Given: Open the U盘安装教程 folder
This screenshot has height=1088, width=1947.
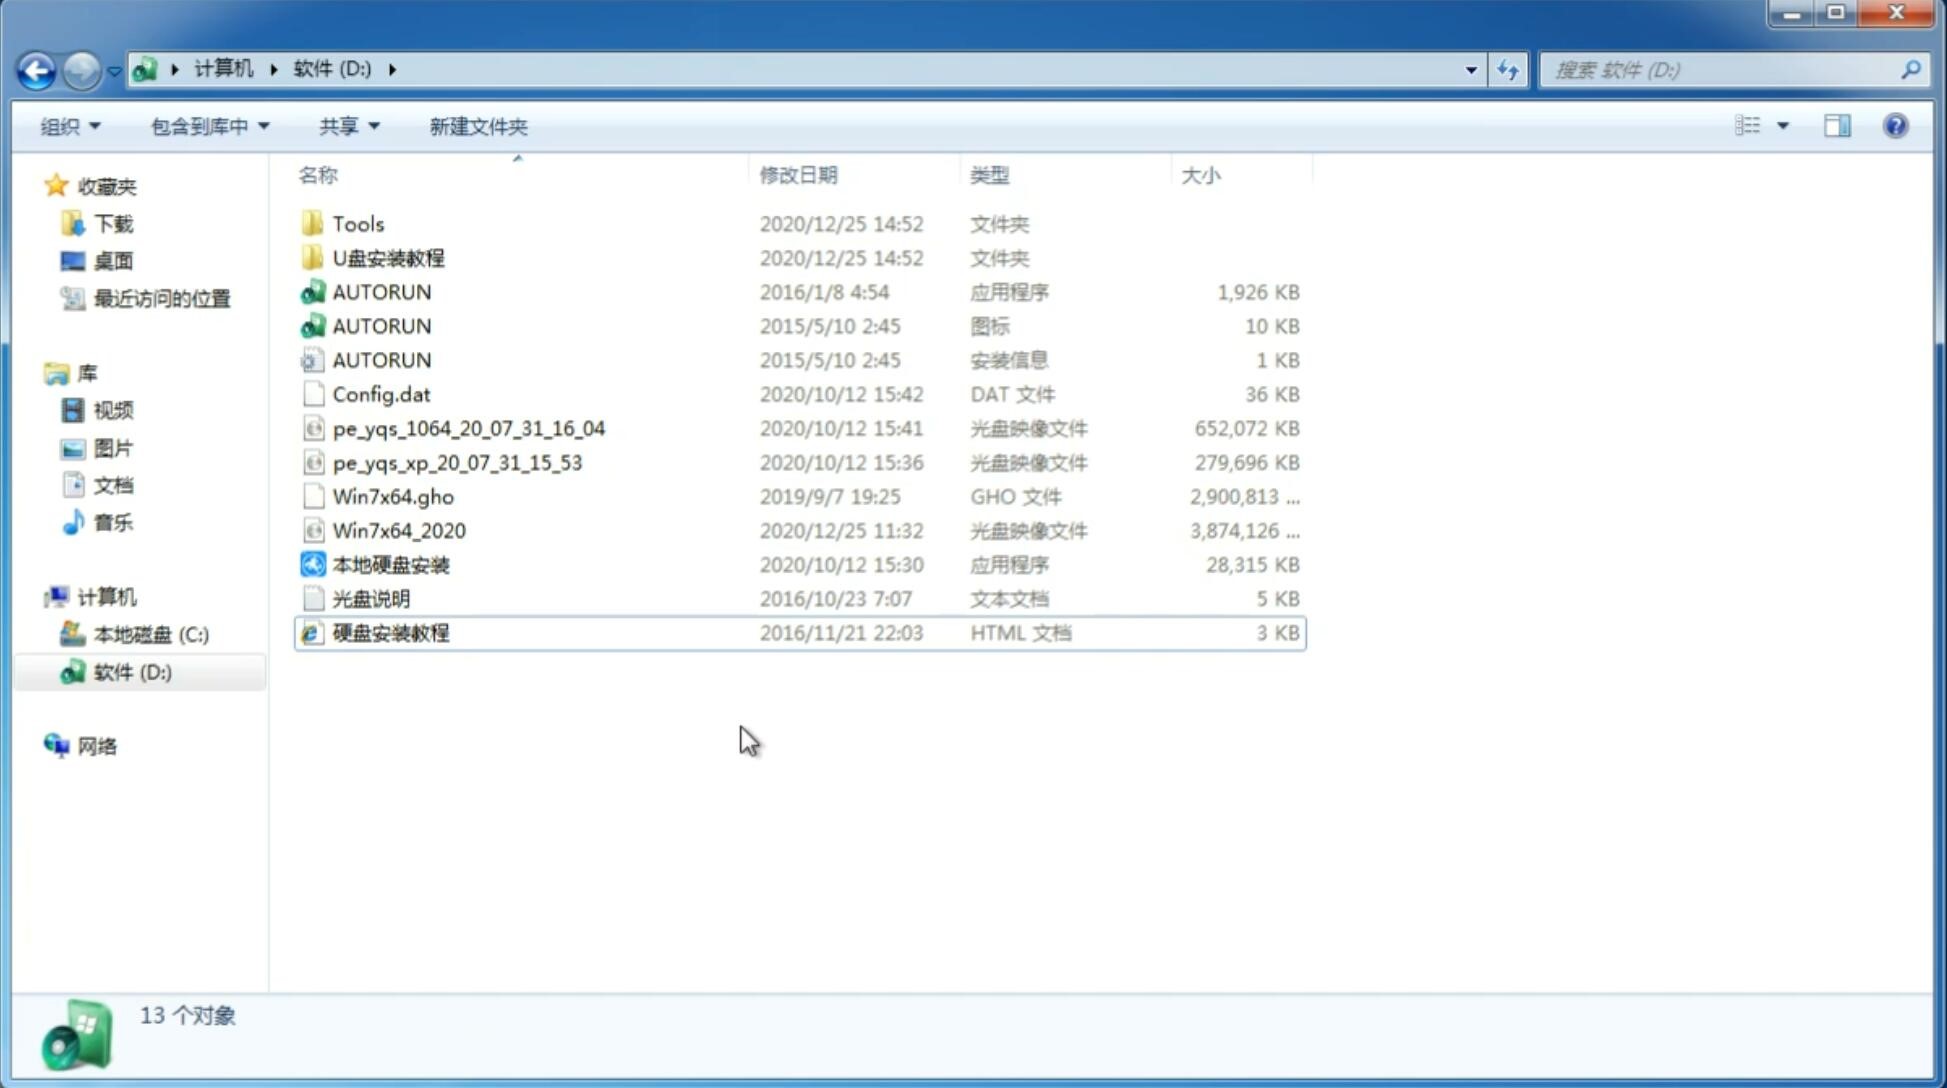Looking at the screenshot, I should coord(389,258).
